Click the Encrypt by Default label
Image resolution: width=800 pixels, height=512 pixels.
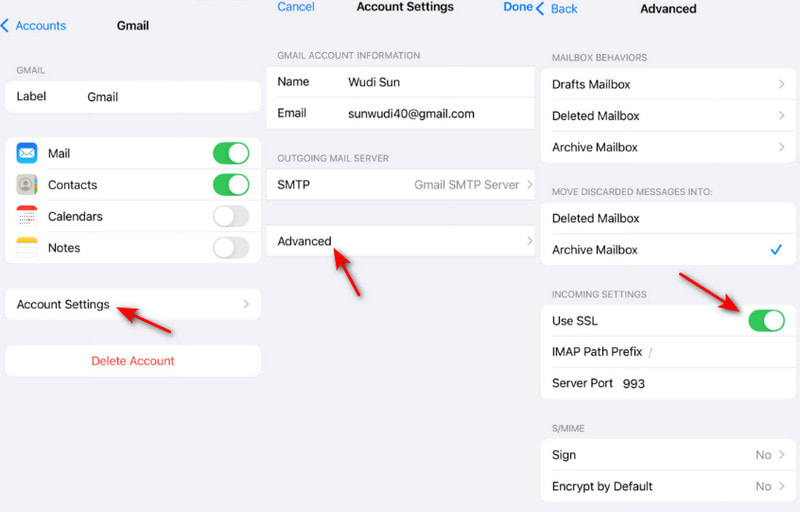click(x=602, y=487)
